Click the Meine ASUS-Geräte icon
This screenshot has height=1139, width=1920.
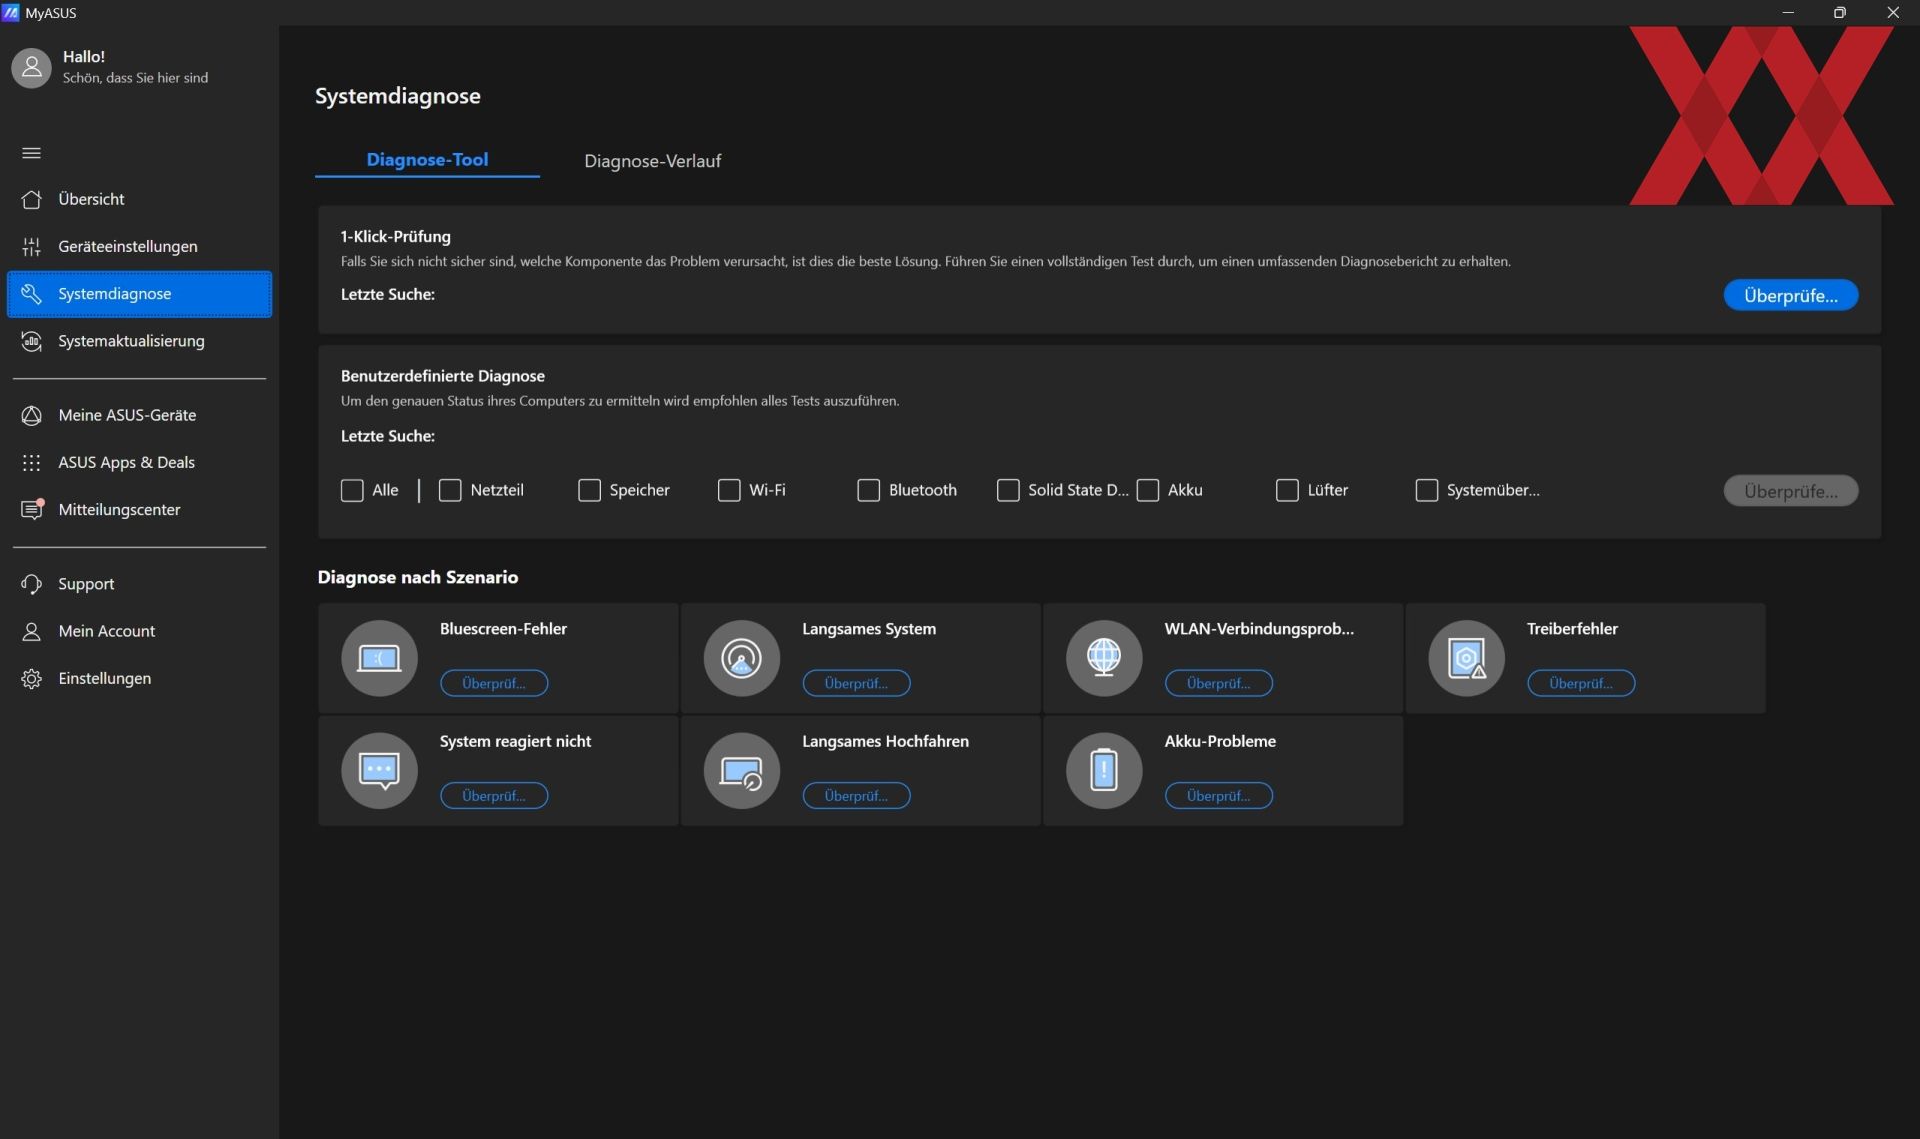(x=31, y=415)
